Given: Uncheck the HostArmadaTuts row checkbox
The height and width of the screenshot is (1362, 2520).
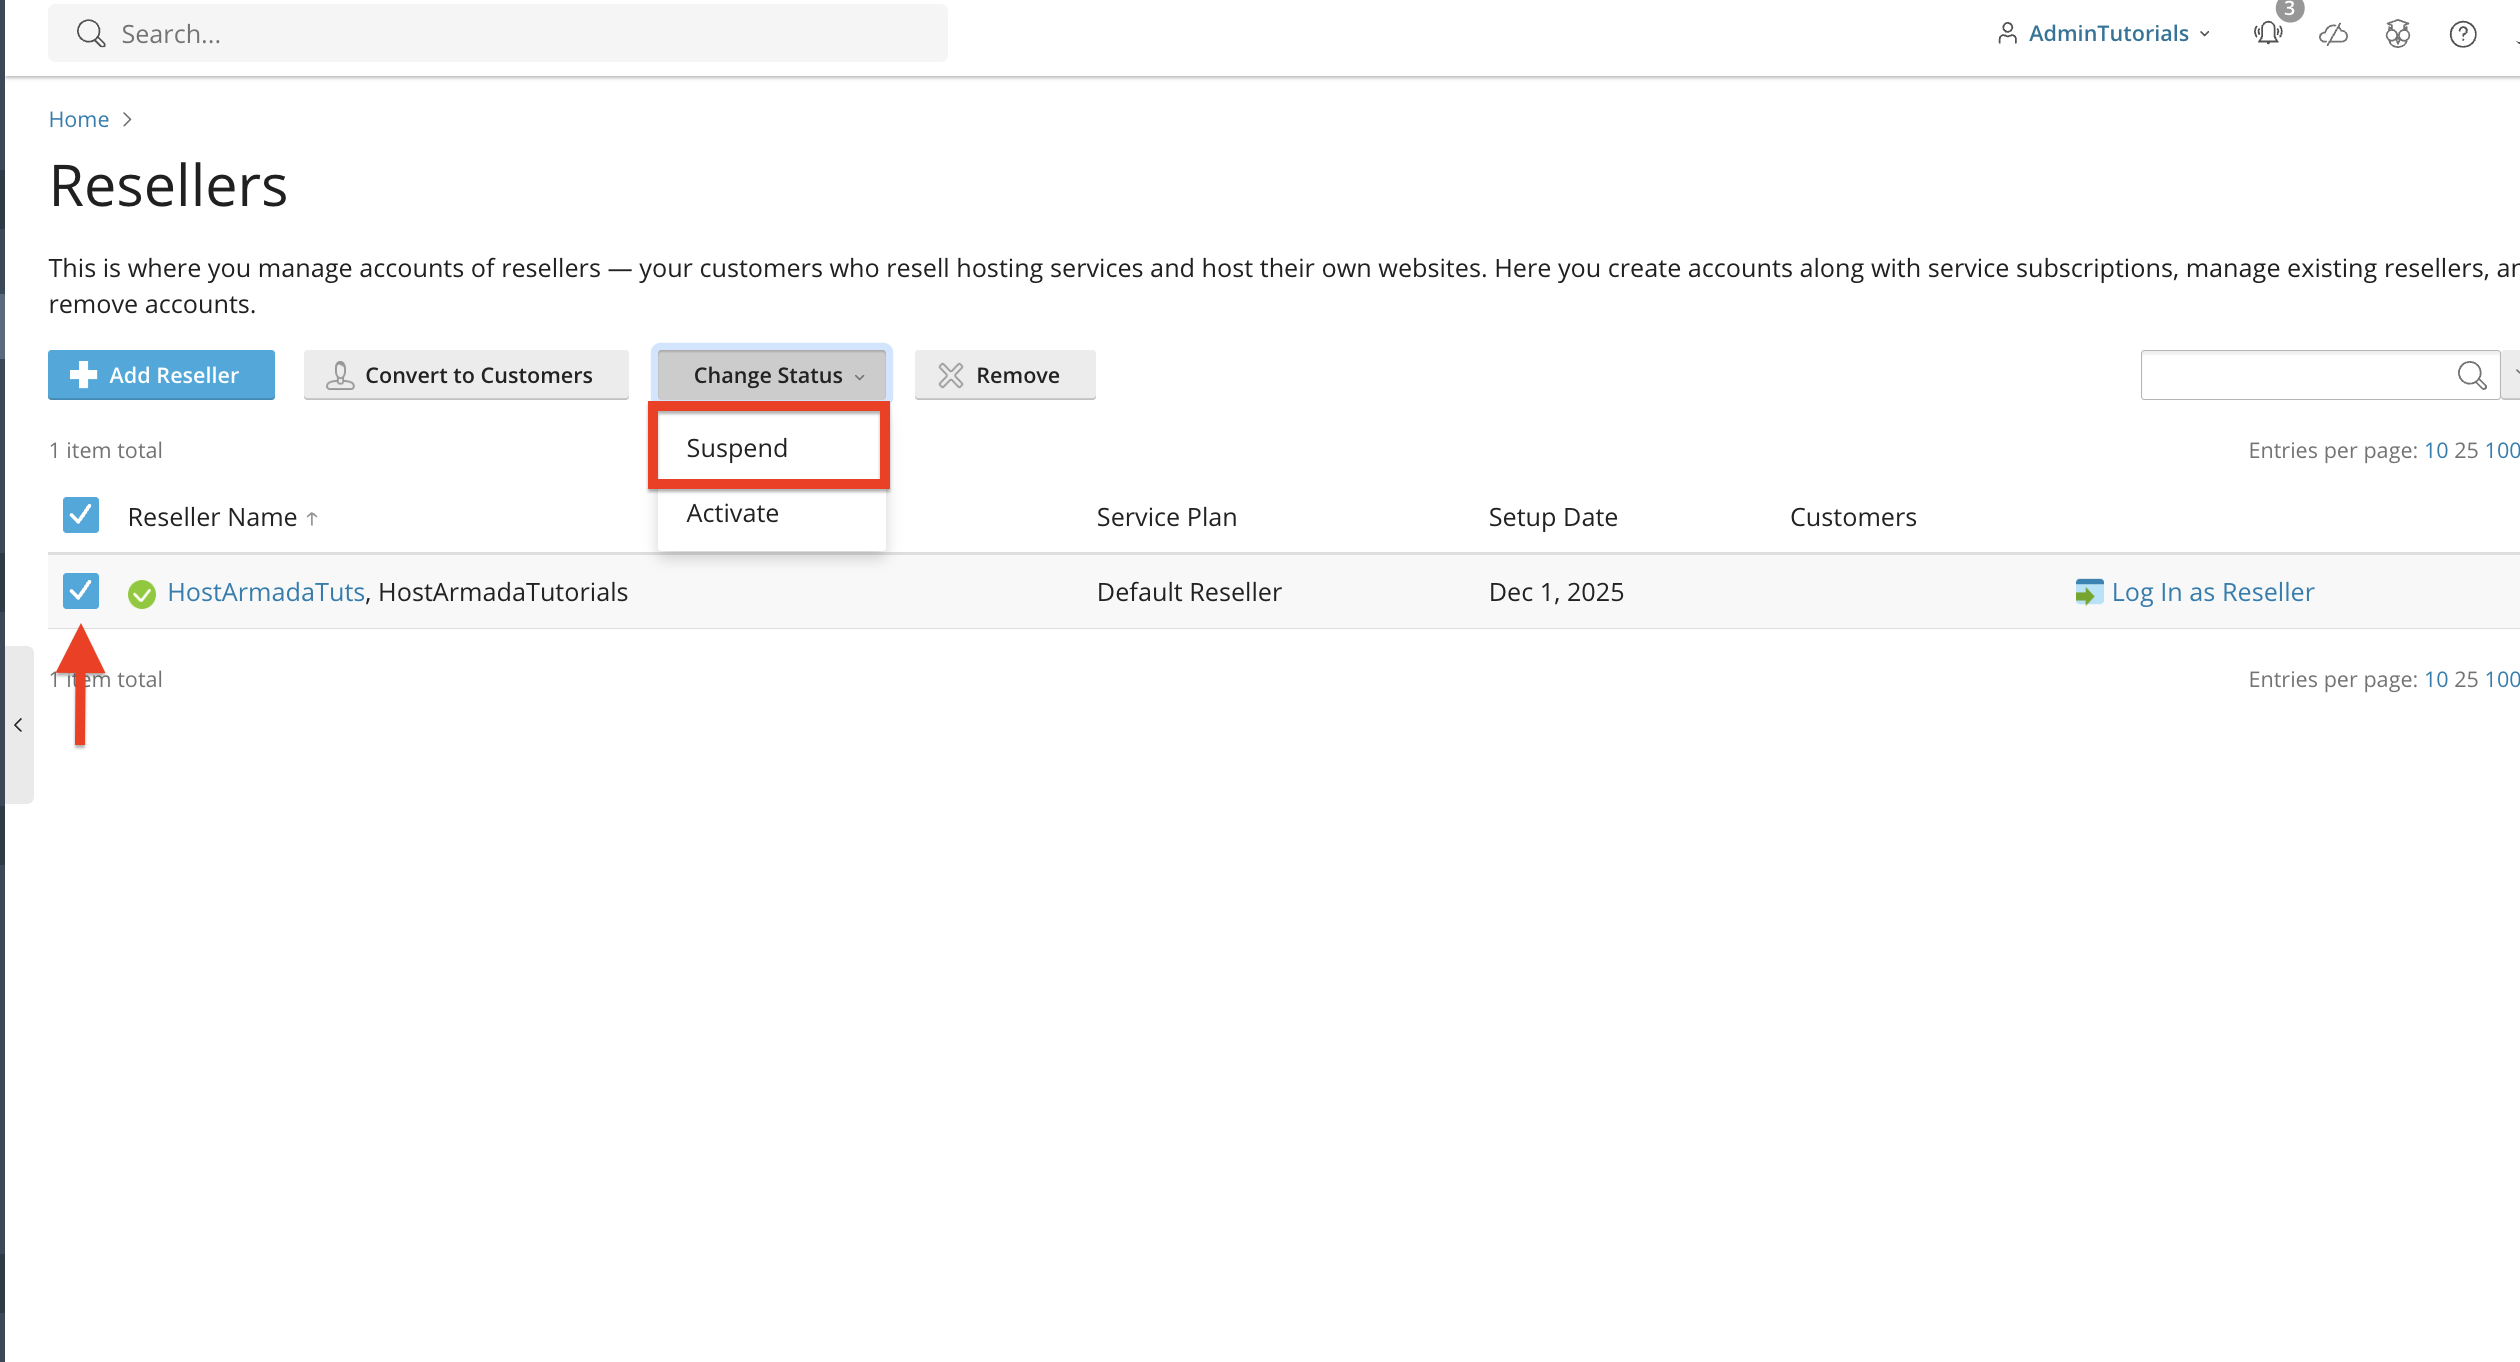Looking at the screenshot, I should (x=81, y=591).
